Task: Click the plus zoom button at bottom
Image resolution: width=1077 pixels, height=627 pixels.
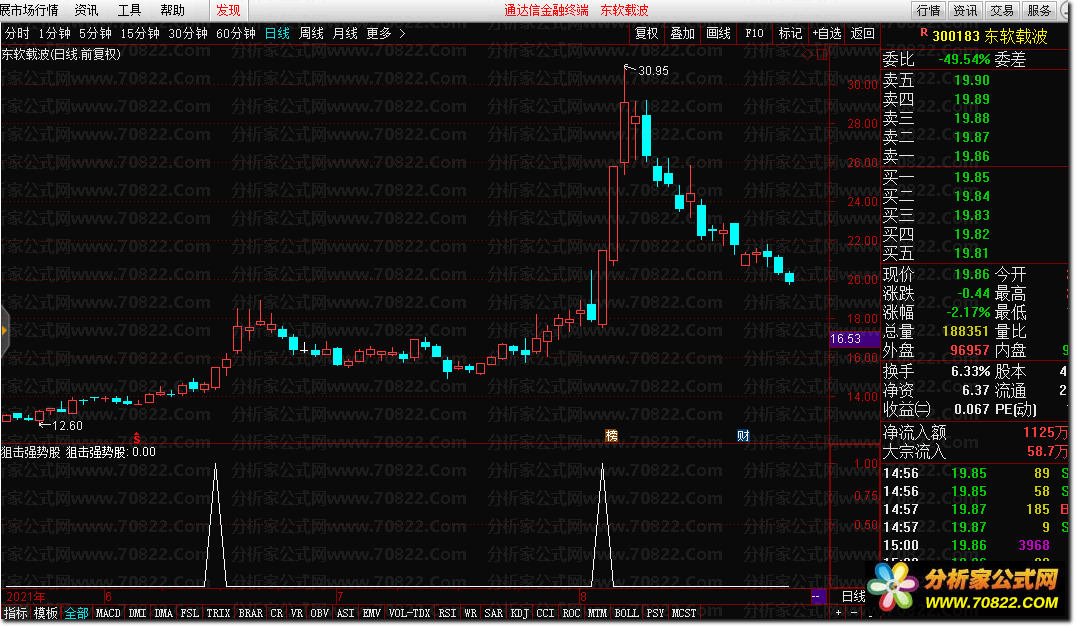Action: [838, 613]
